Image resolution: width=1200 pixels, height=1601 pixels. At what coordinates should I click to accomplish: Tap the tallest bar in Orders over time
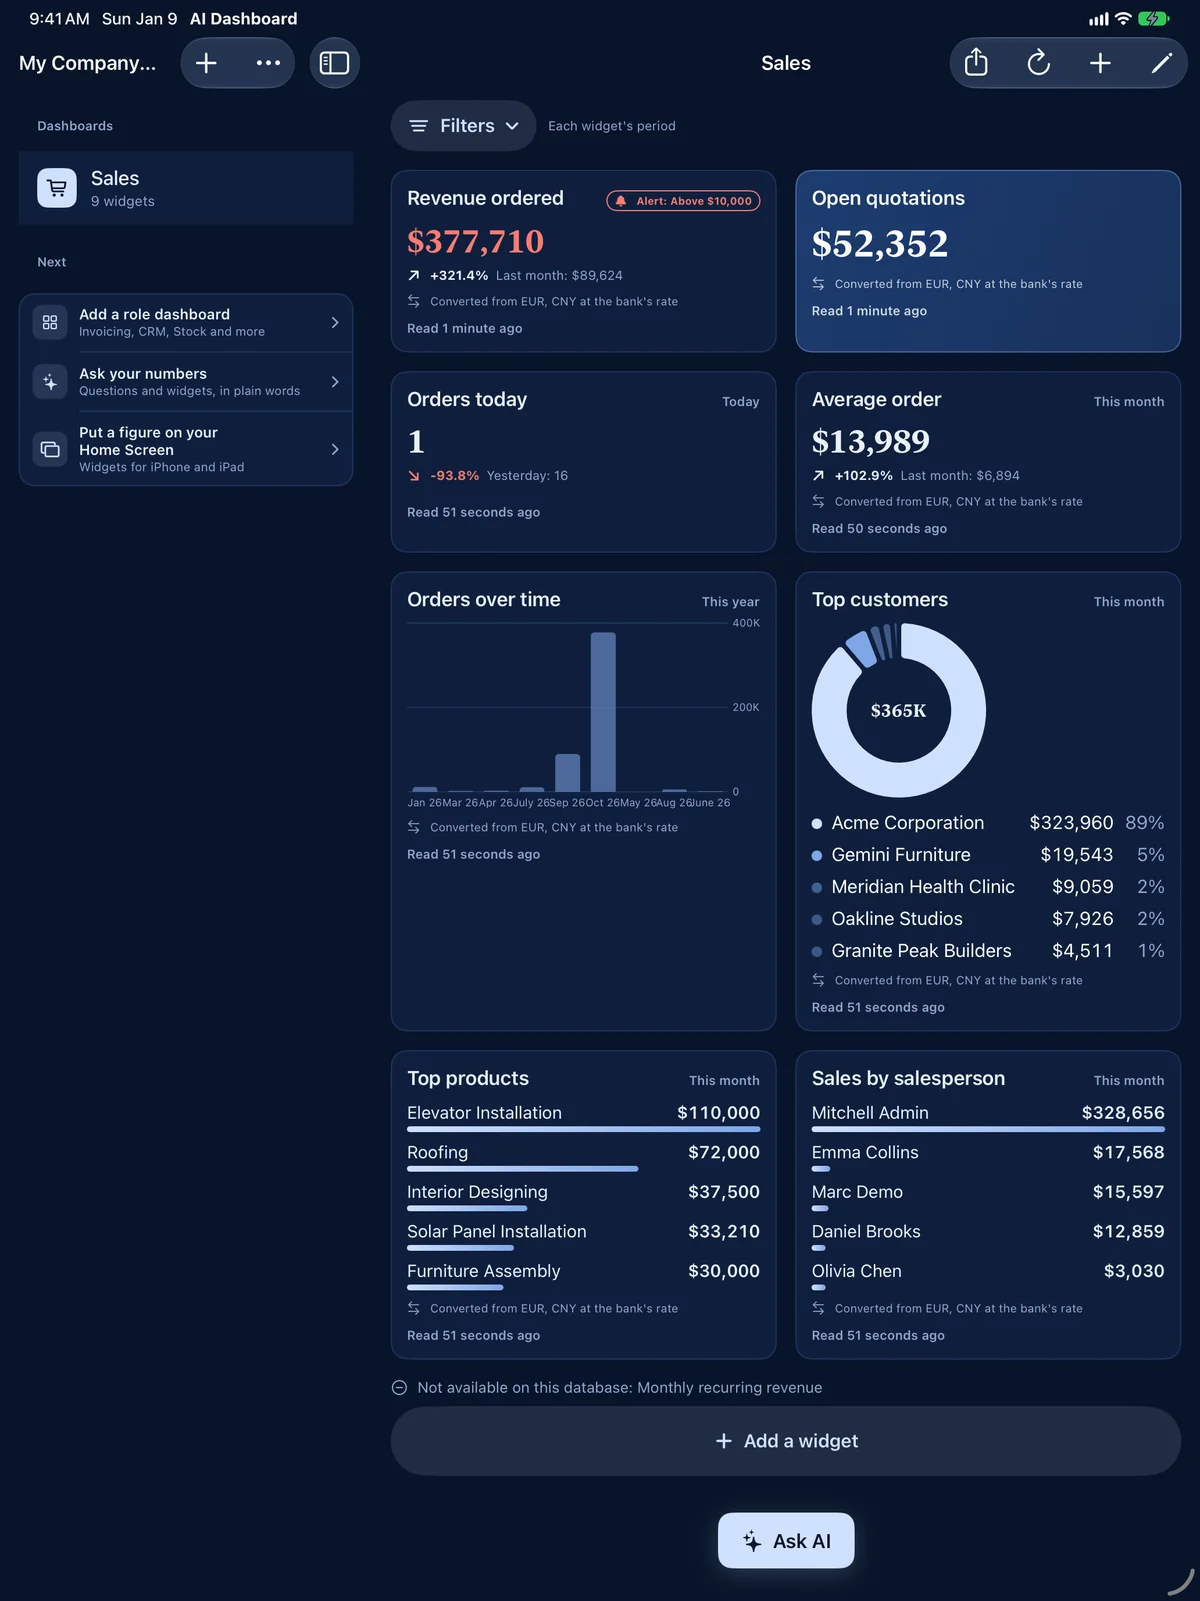[x=603, y=712]
